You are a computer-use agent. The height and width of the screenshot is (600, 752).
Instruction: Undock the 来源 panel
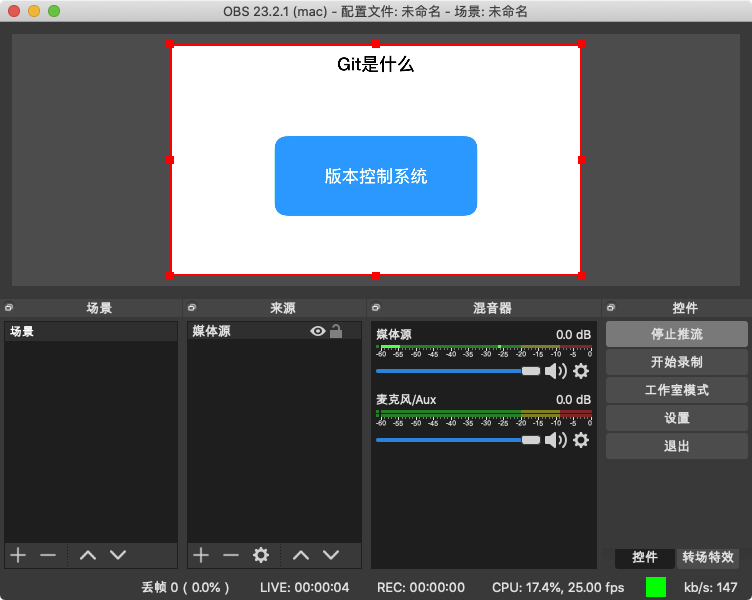pyautogui.click(x=192, y=307)
